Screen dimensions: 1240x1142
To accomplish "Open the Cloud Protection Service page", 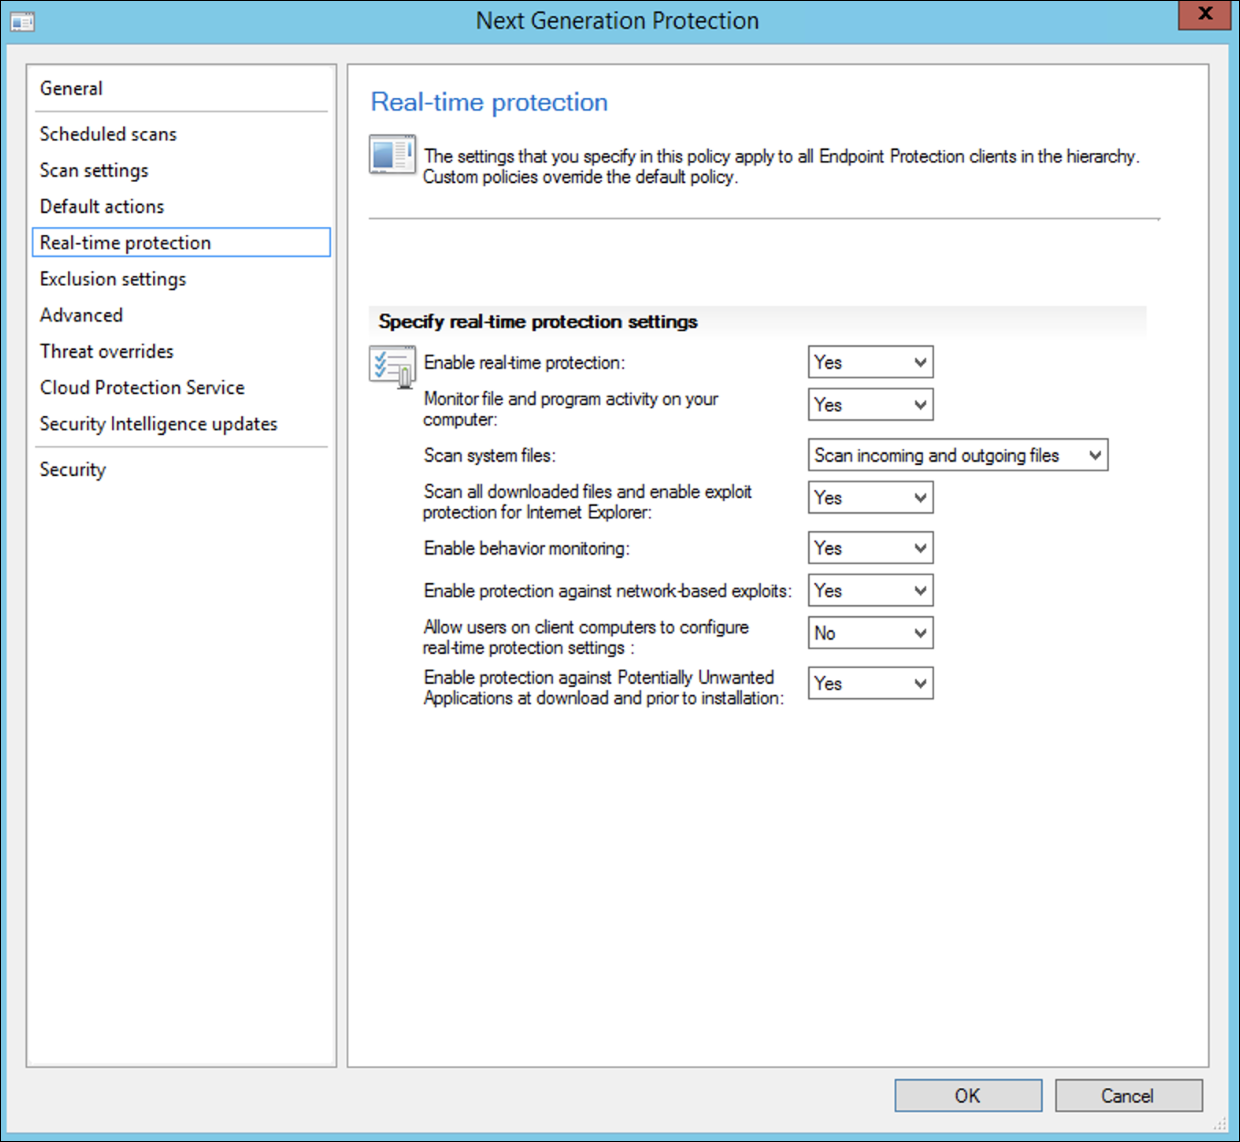I will (142, 388).
